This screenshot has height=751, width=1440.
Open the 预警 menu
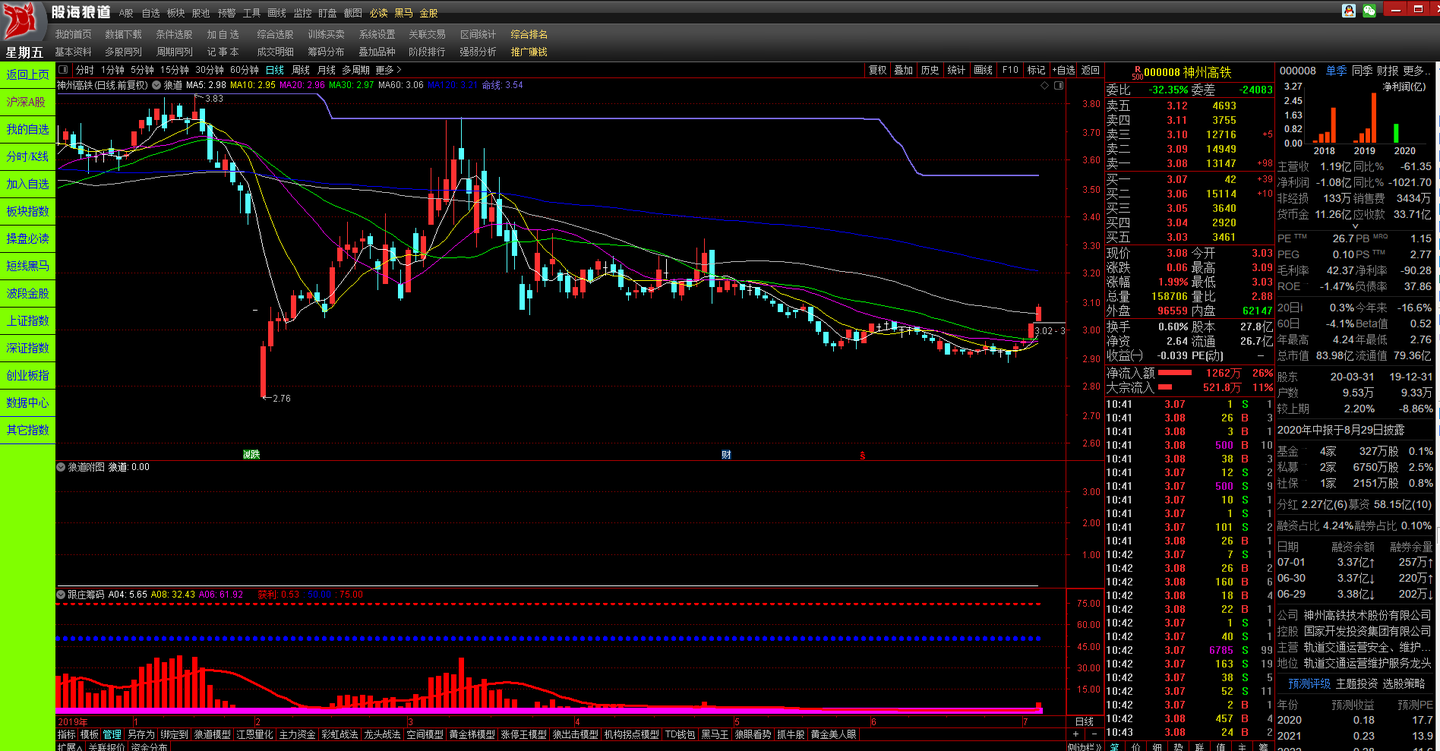tap(227, 14)
